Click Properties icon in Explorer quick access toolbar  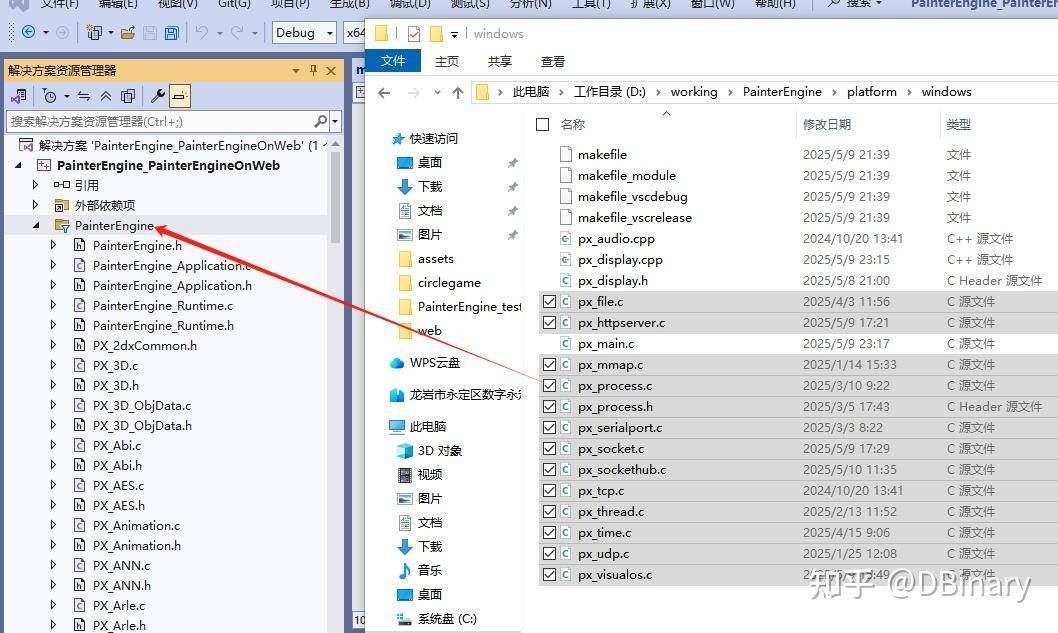click(414, 34)
